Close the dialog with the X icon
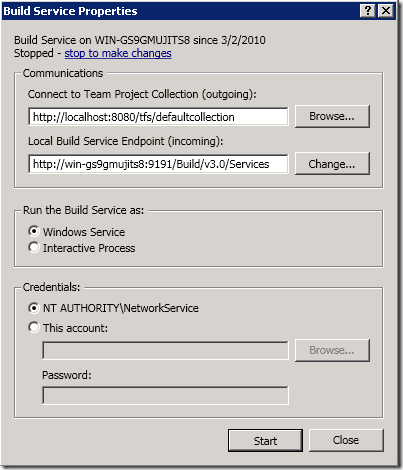 (386, 11)
